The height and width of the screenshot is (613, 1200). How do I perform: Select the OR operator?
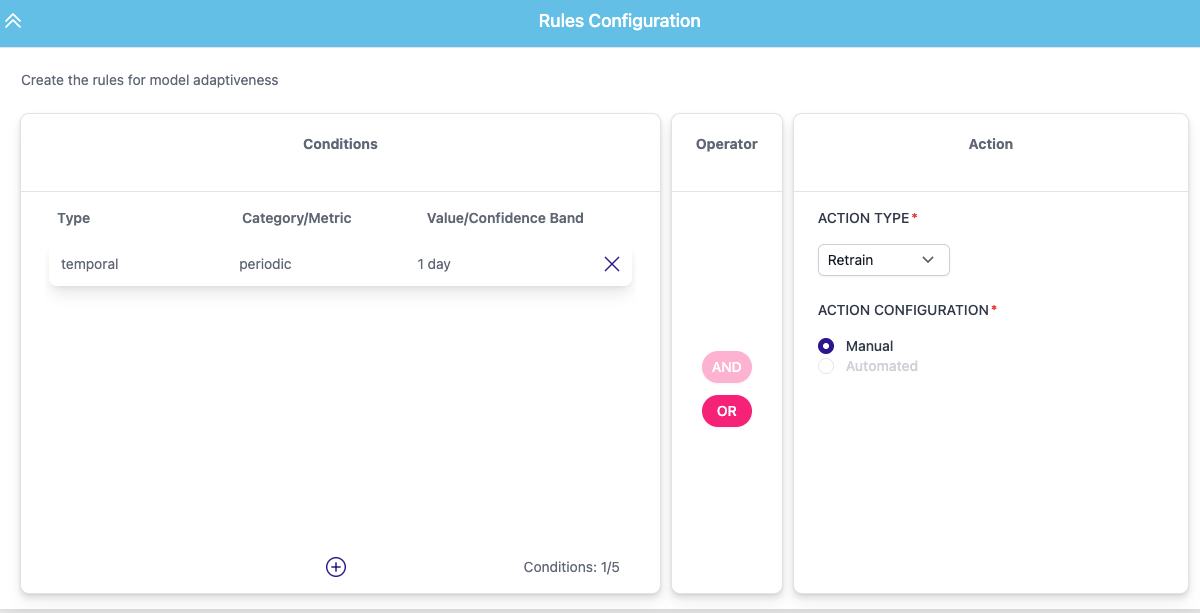pos(727,411)
